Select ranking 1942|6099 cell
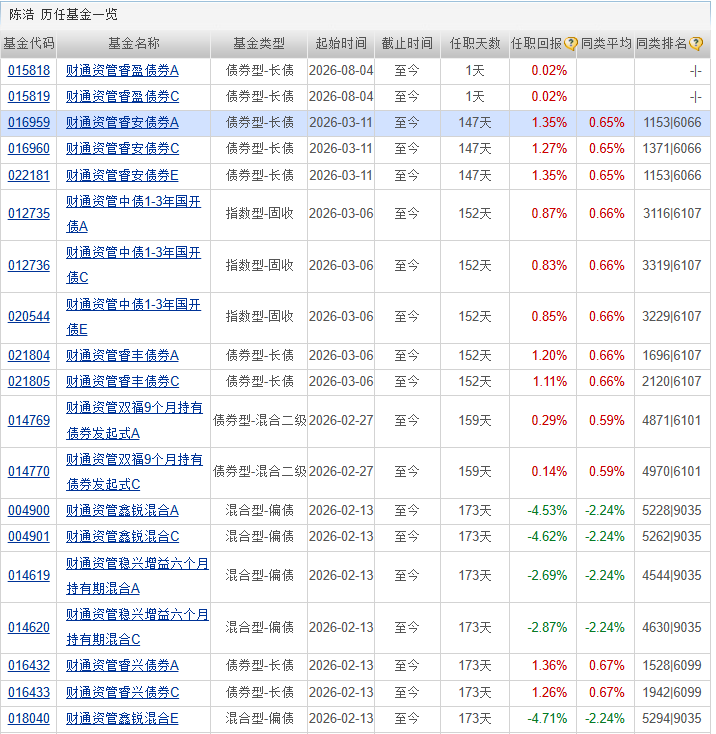The image size is (716, 734). [x=672, y=692]
